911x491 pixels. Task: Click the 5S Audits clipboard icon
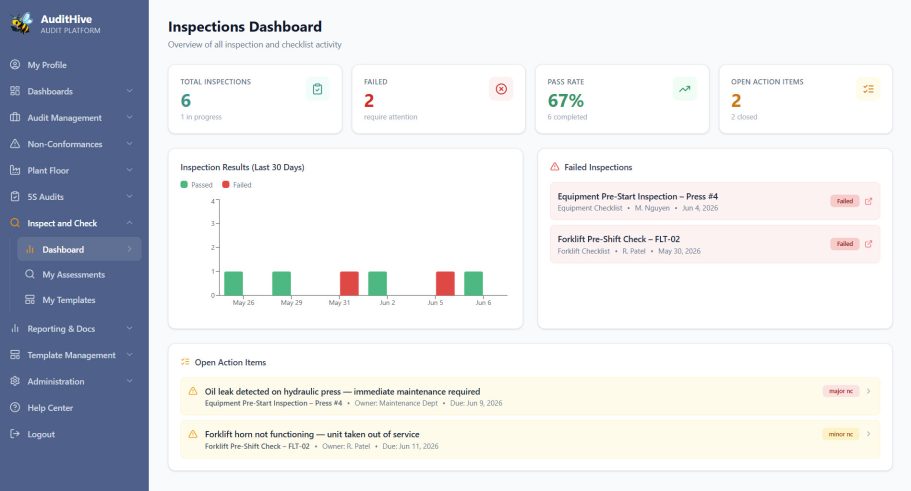pos(15,196)
